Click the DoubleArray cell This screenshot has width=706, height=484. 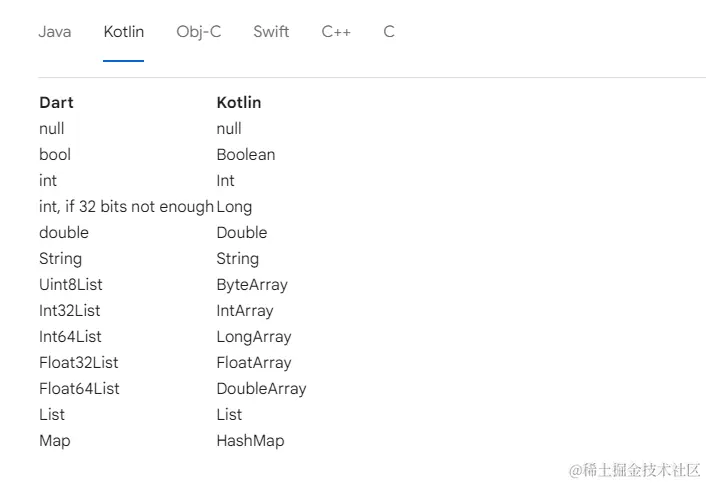(x=262, y=389)
